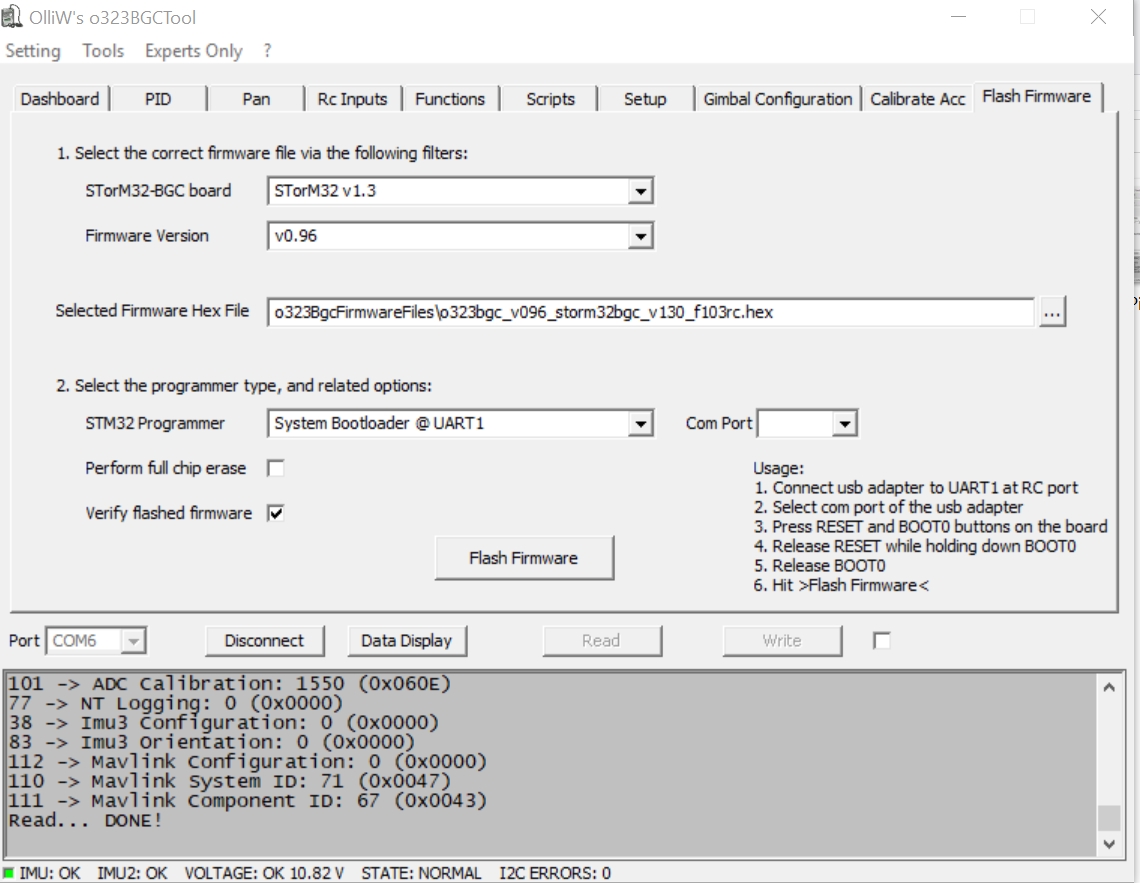Click the green IMU status indicator
This screenshot has width=1140, height=883.
tap(9, 873)
